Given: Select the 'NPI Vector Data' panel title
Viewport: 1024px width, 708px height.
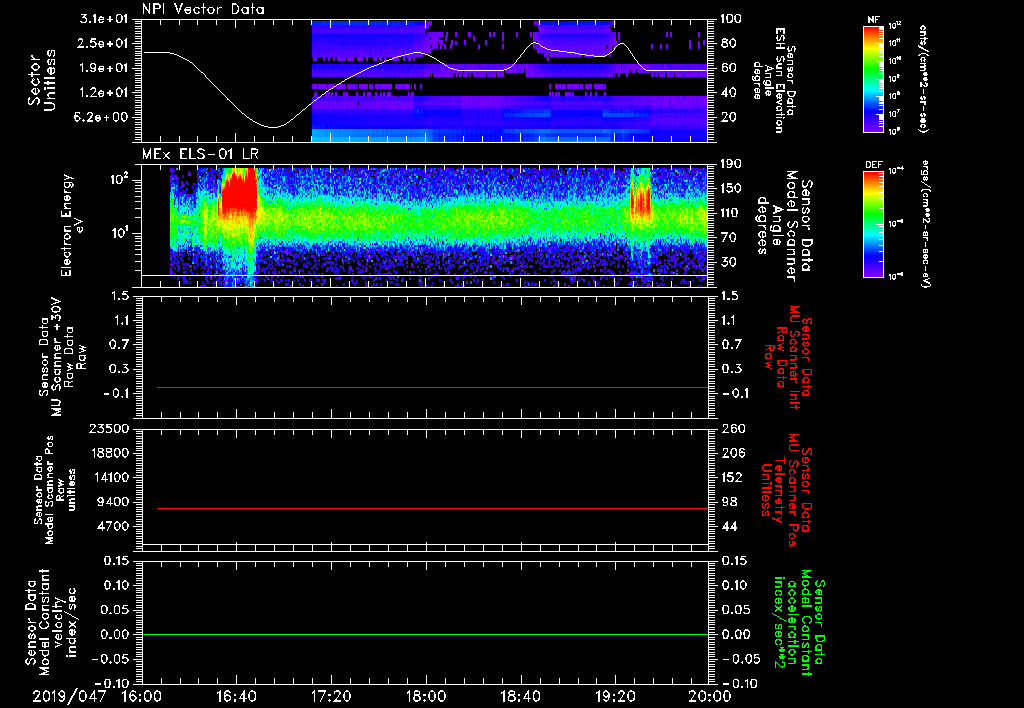Looking at the screenshot, I should point(203,9).
